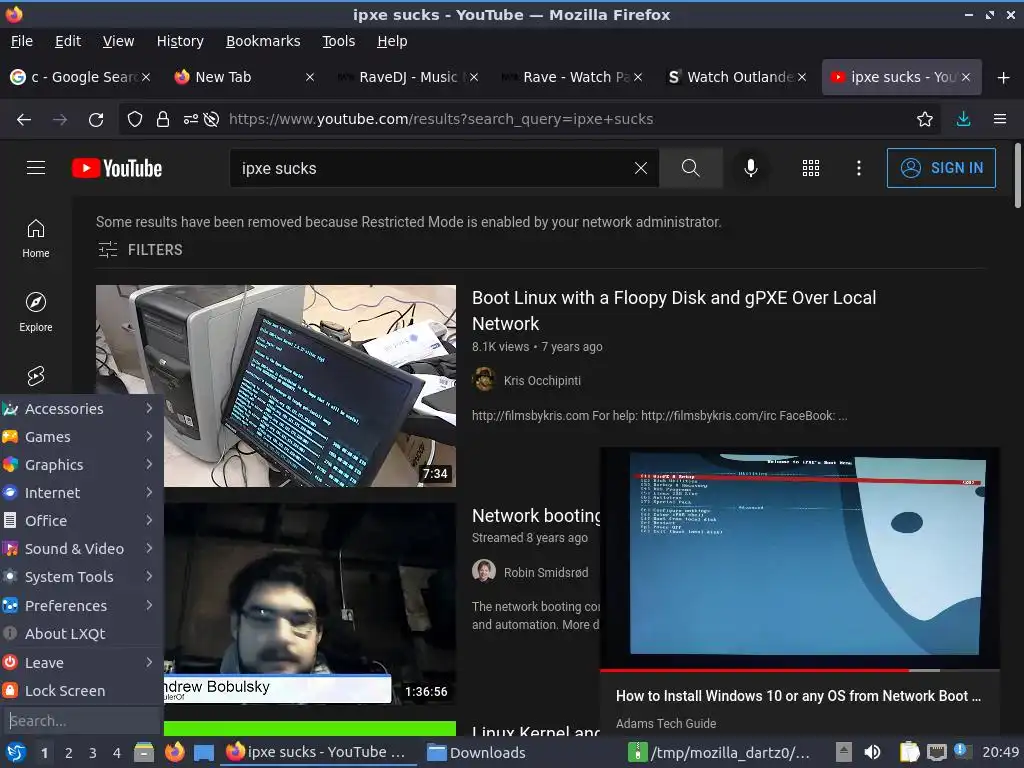
Task: Open the Tools menu
Action: coord(338,41)
